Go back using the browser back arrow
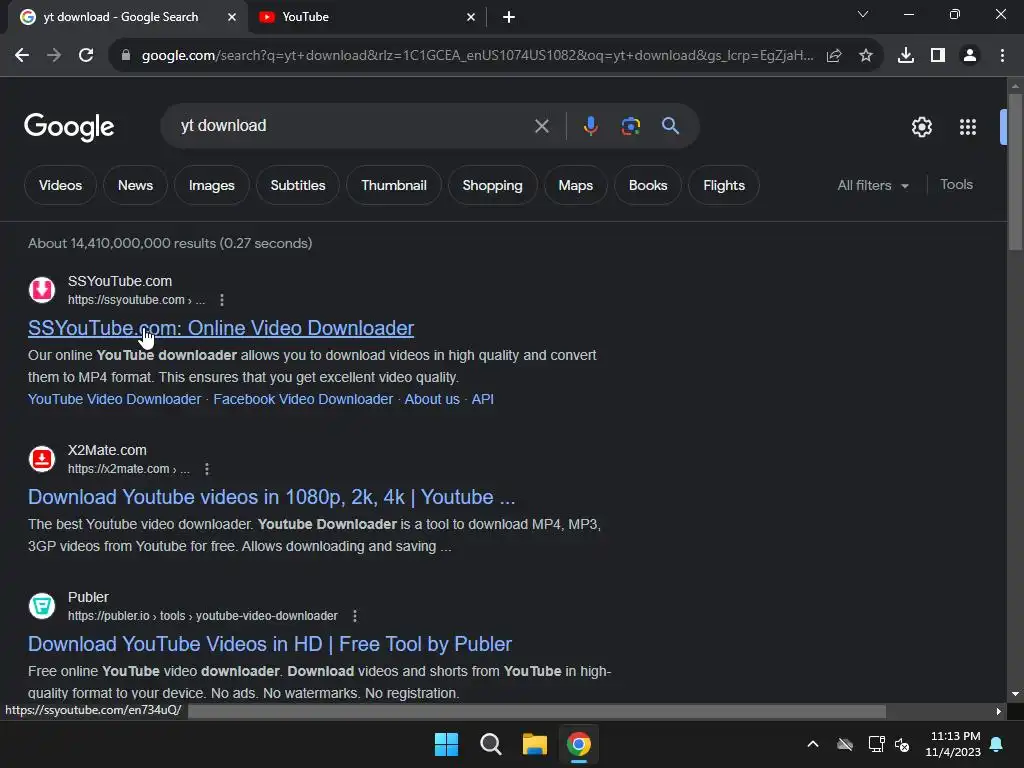Image resolution: width=1024 pixels, height=768 pixels. click(x=22, y=56)
